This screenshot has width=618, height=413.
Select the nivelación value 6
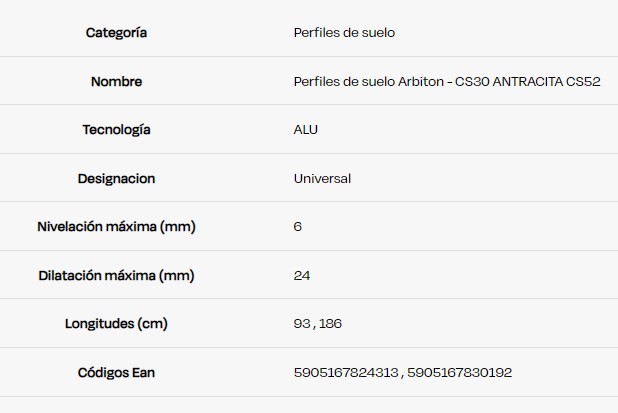(x=298, y=227)
